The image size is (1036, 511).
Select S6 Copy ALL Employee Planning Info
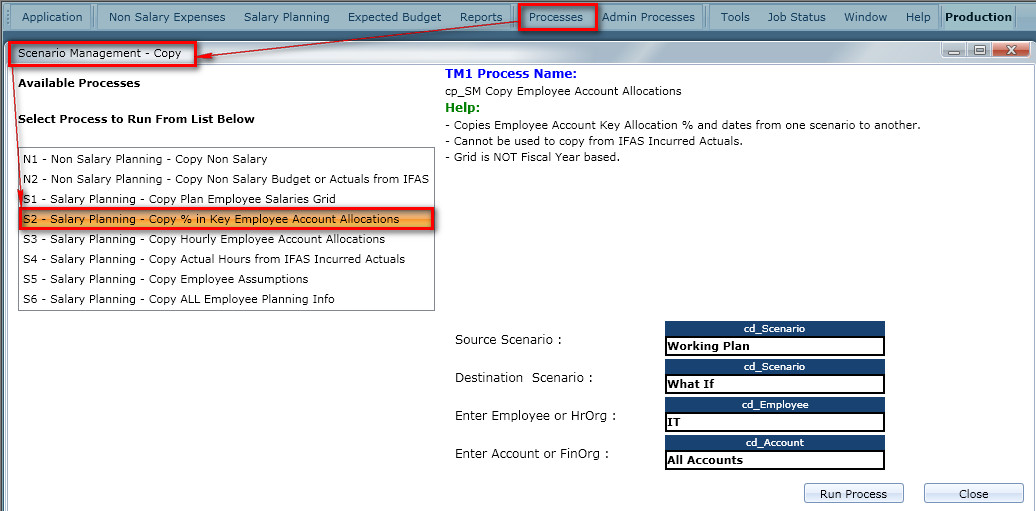[226, 299]
